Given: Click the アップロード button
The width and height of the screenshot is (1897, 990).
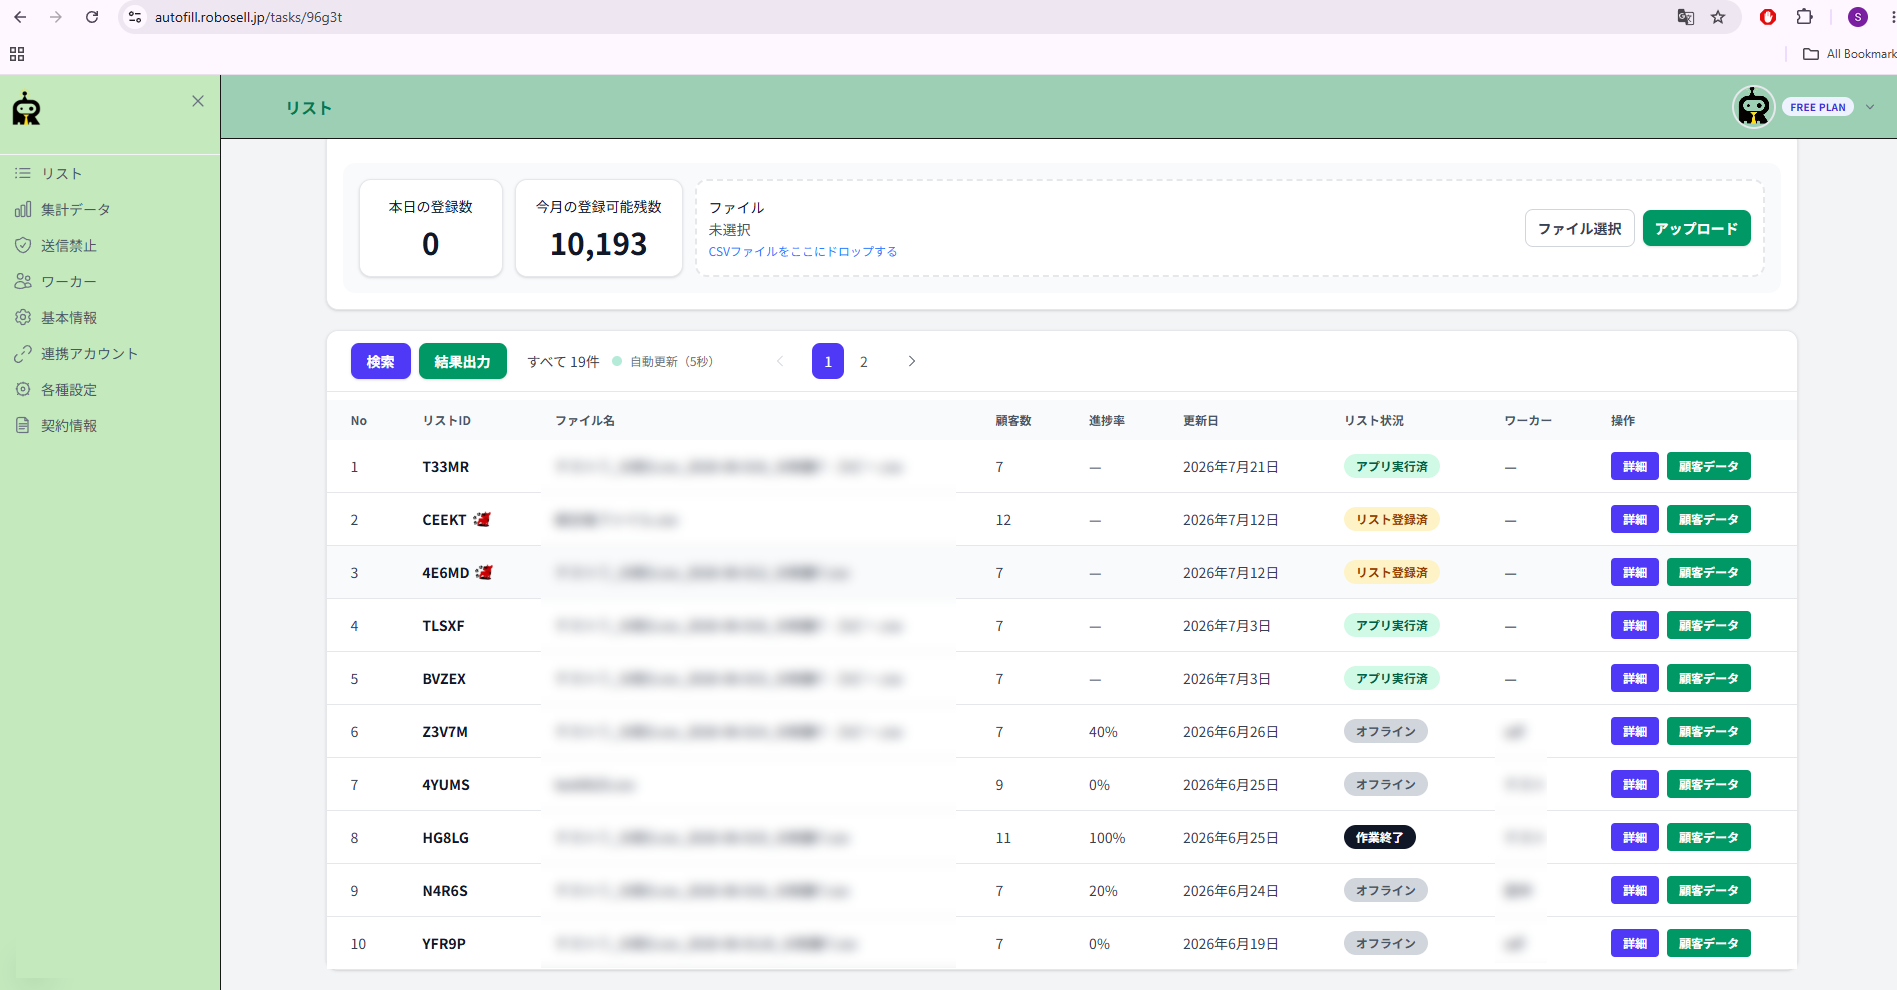Looking at the screenshot, I should click(1697, 228).
